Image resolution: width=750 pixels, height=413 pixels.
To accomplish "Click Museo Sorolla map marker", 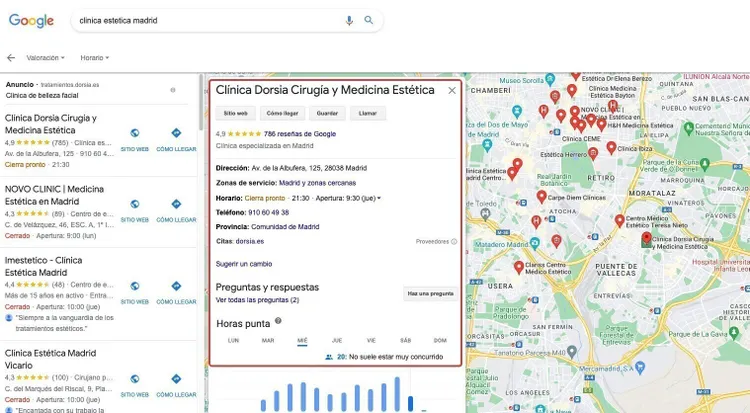I will (x=550, y=79).
